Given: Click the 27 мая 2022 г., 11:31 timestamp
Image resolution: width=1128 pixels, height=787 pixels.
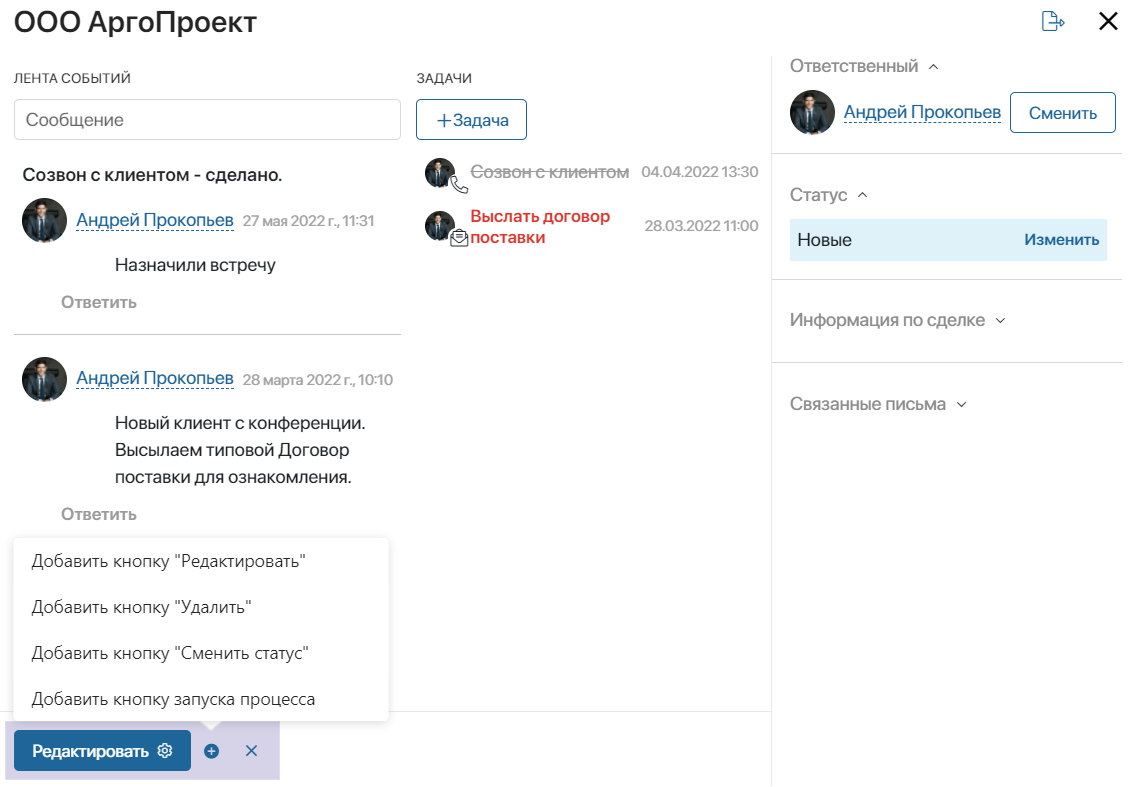Looking at the screenshot, I should [309, 221].
